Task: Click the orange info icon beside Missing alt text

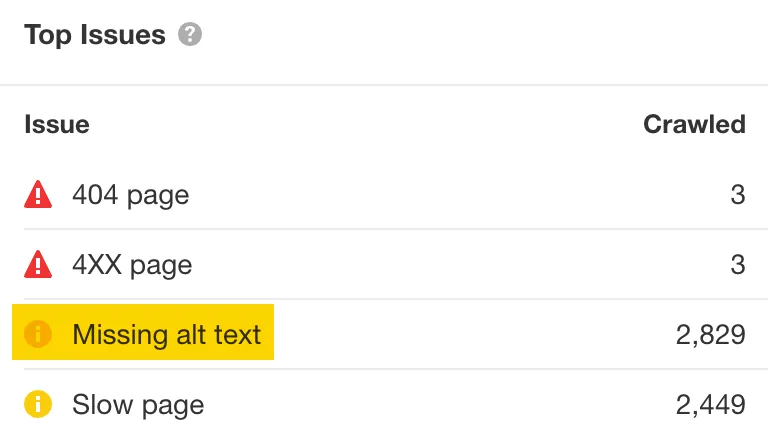Action: pyautogui.click(x=38, y=334)
